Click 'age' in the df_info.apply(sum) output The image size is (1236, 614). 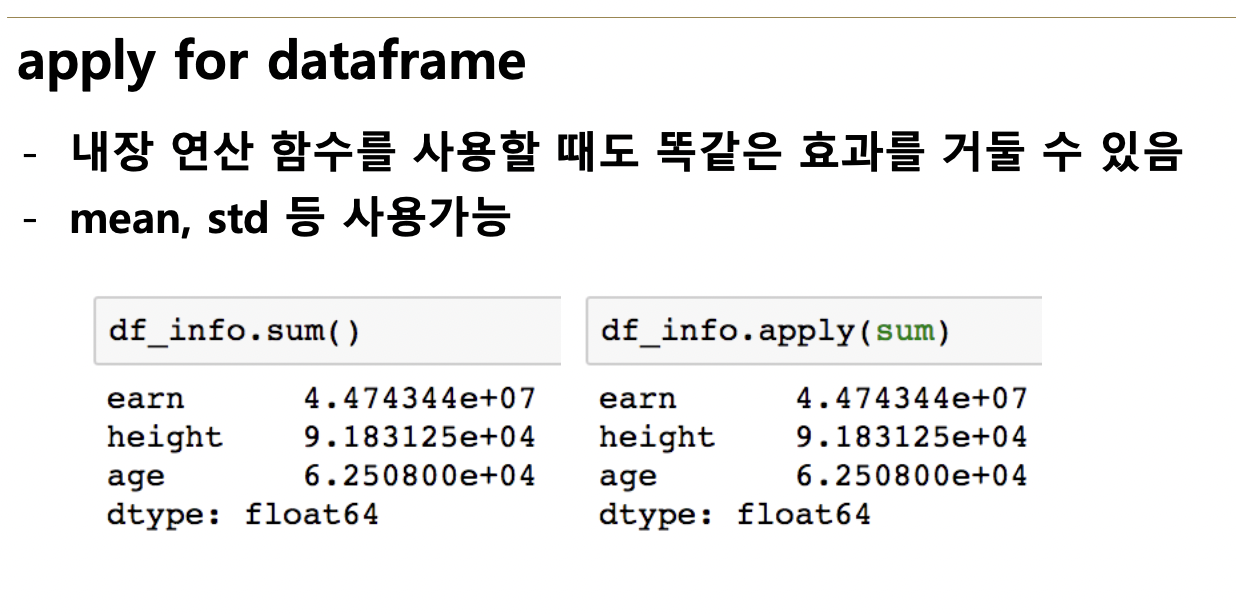tap(628, 478)
